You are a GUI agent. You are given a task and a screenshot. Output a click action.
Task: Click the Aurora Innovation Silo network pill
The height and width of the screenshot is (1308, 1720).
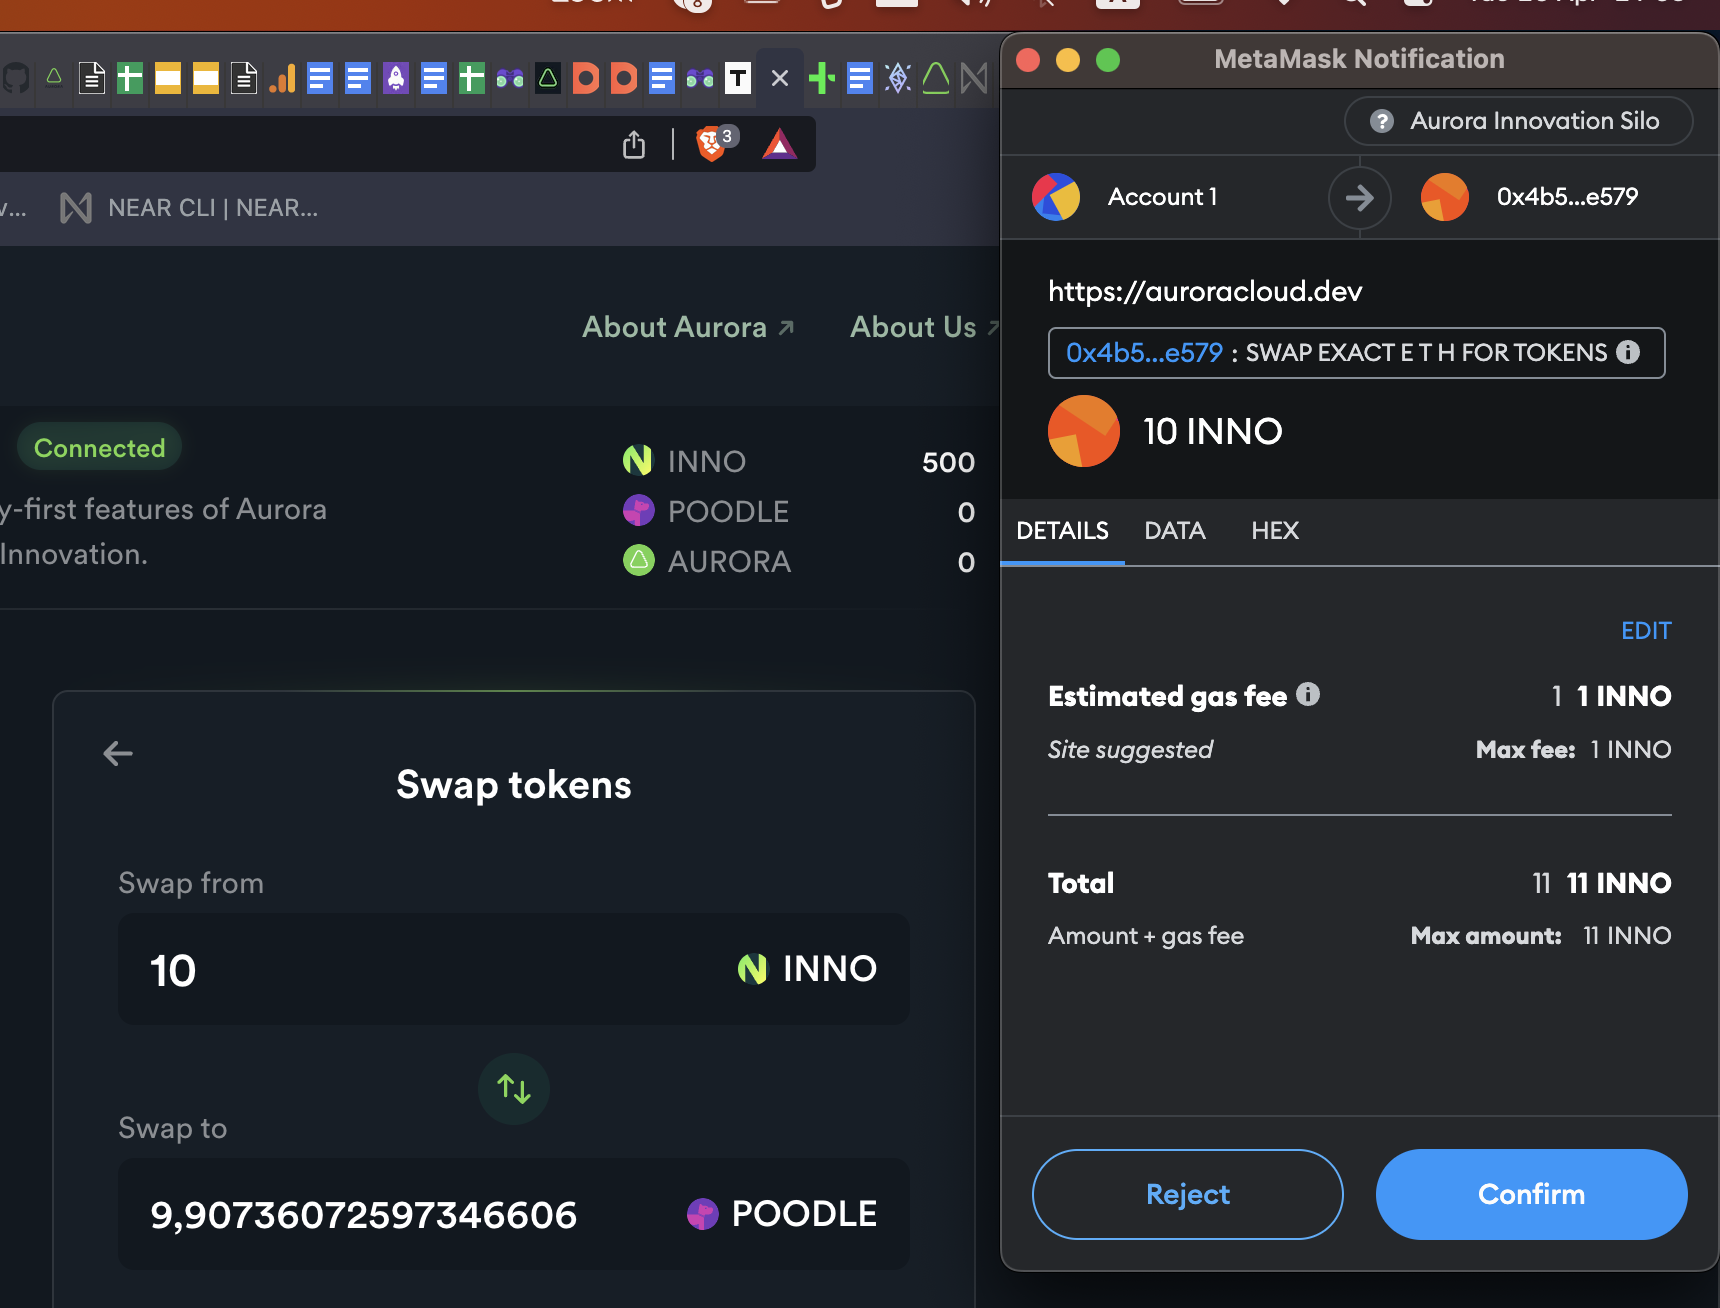pos(1518,121)
